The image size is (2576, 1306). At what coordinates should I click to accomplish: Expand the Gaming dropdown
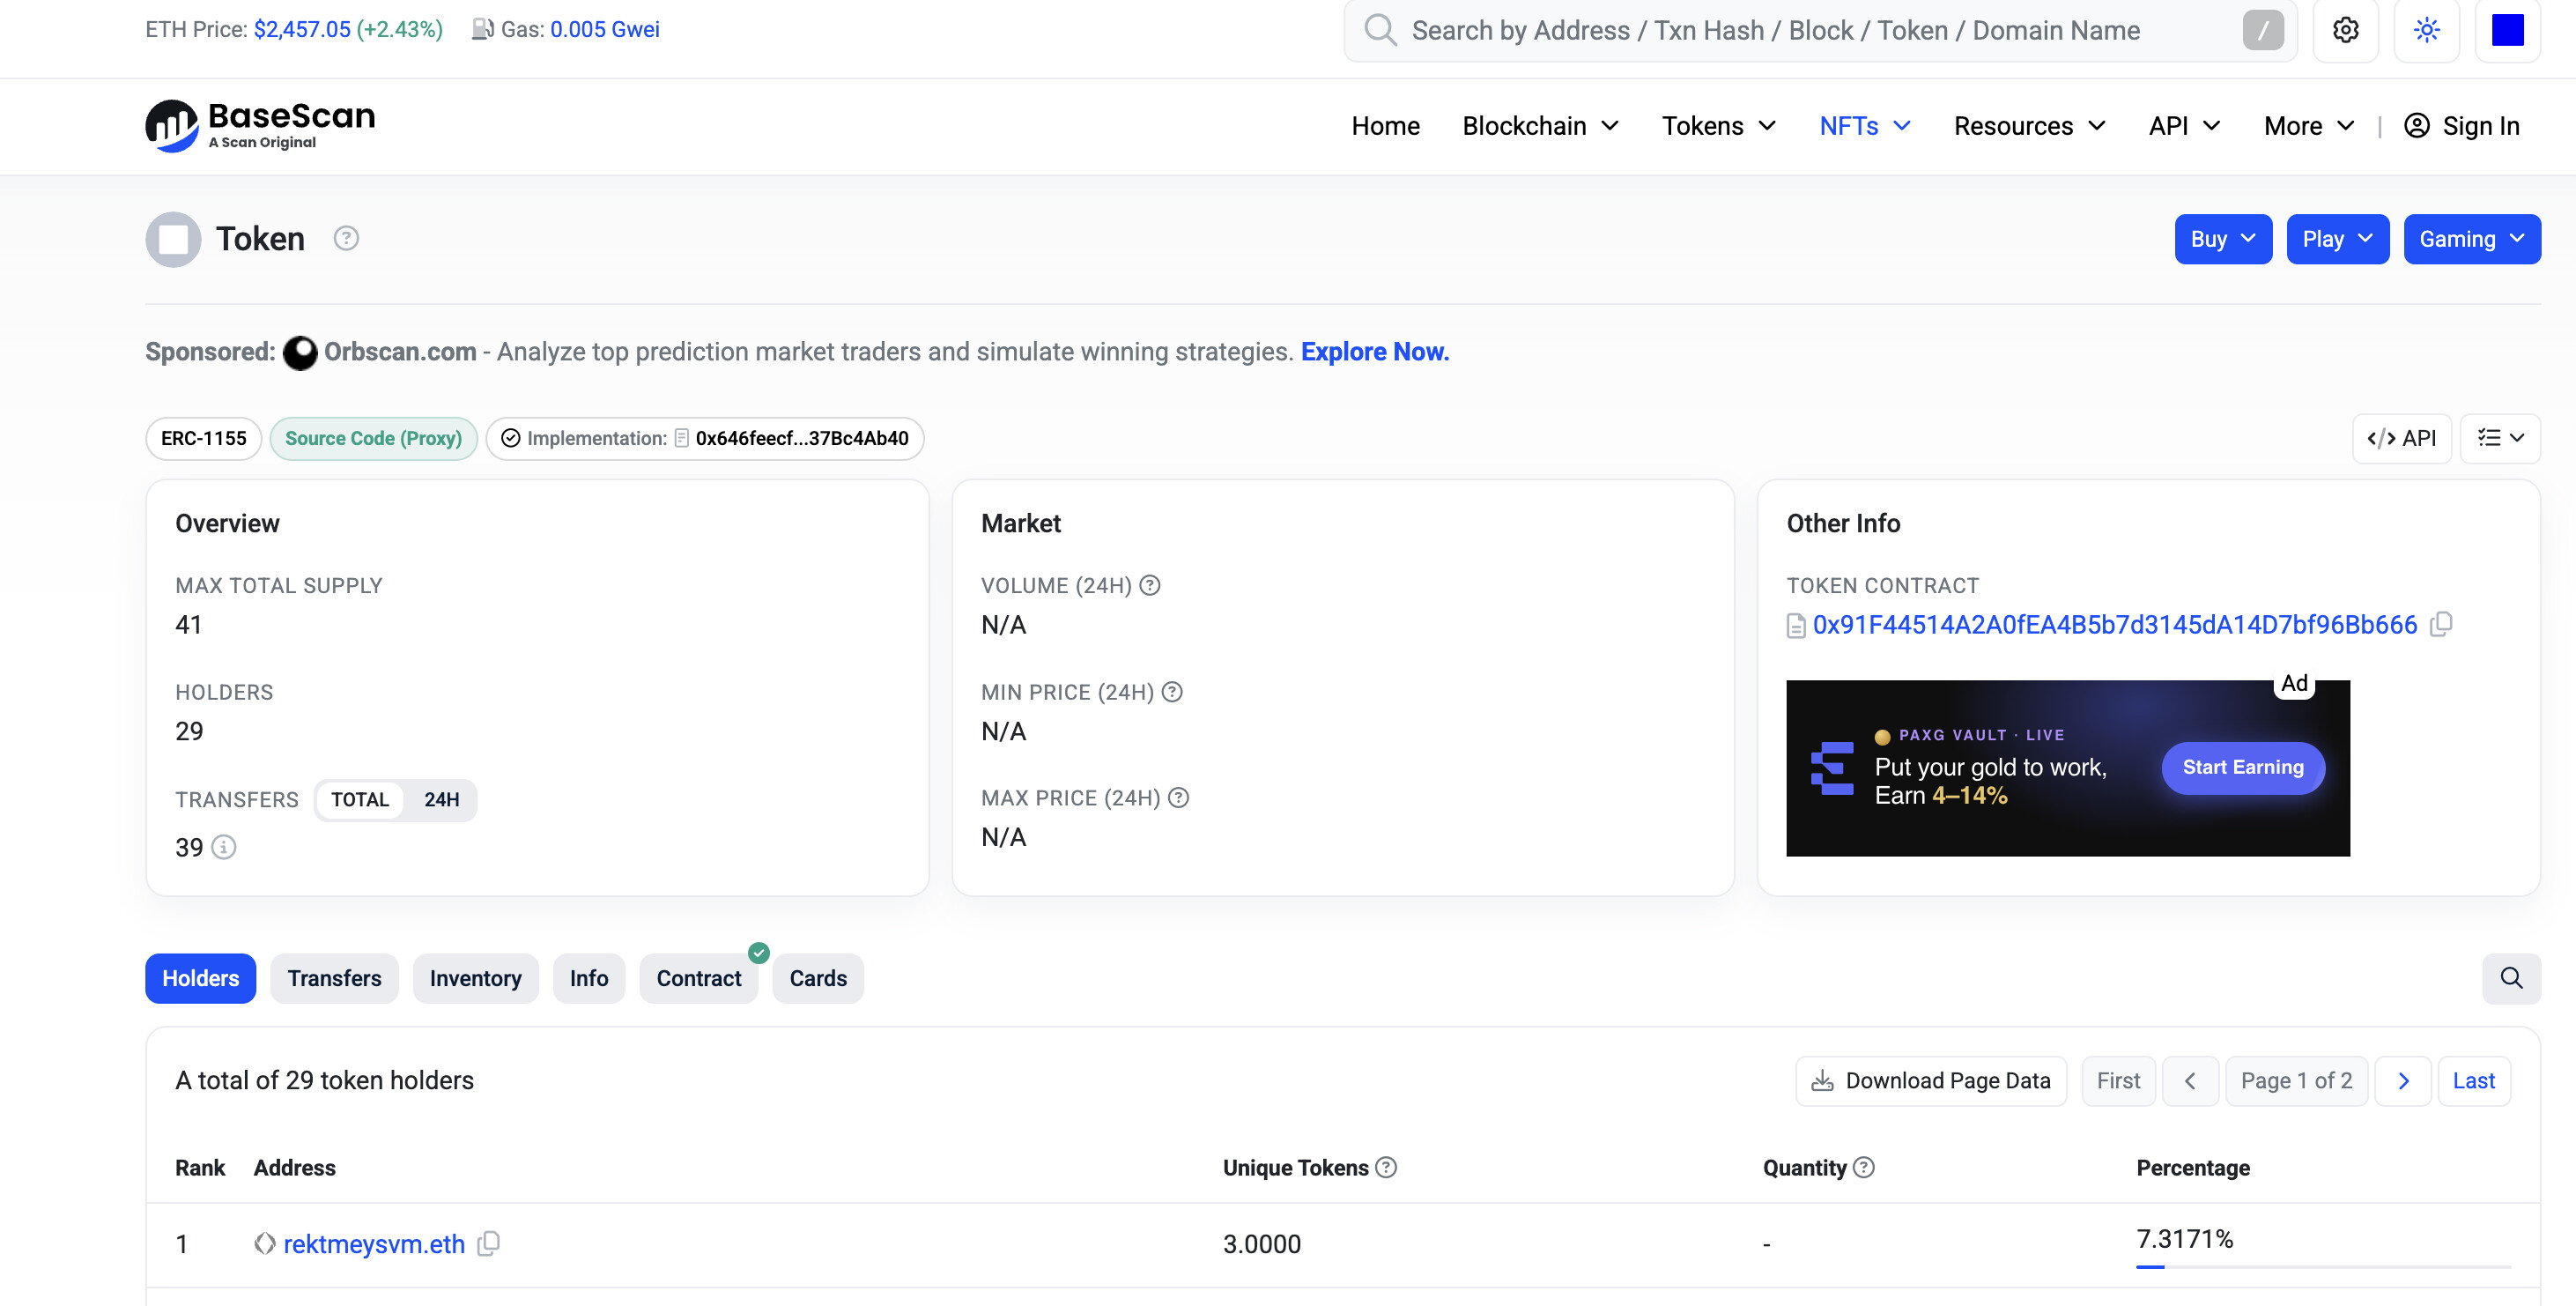pyautogui.click(x=2472, y=239)
